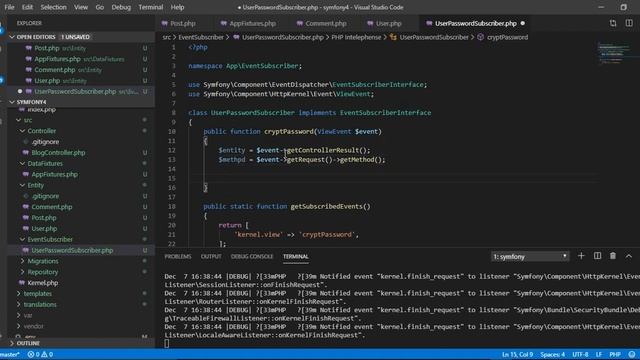Maximize the panel with the up chevron
The width and height of the screenshot is (640, 360).
click(629, 256)
